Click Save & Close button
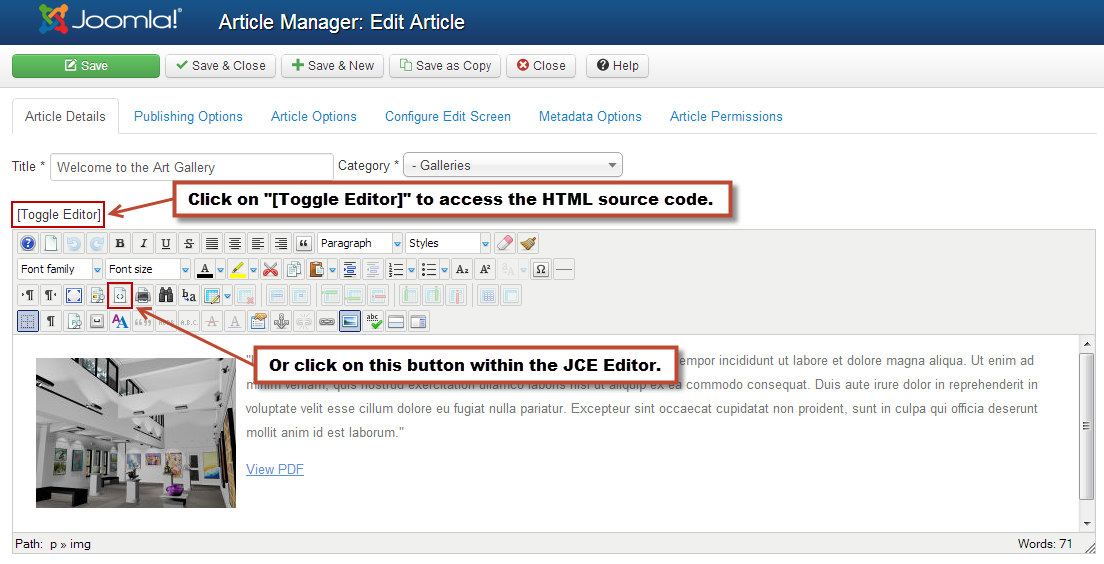The image size is (1104, 564). 220,65
